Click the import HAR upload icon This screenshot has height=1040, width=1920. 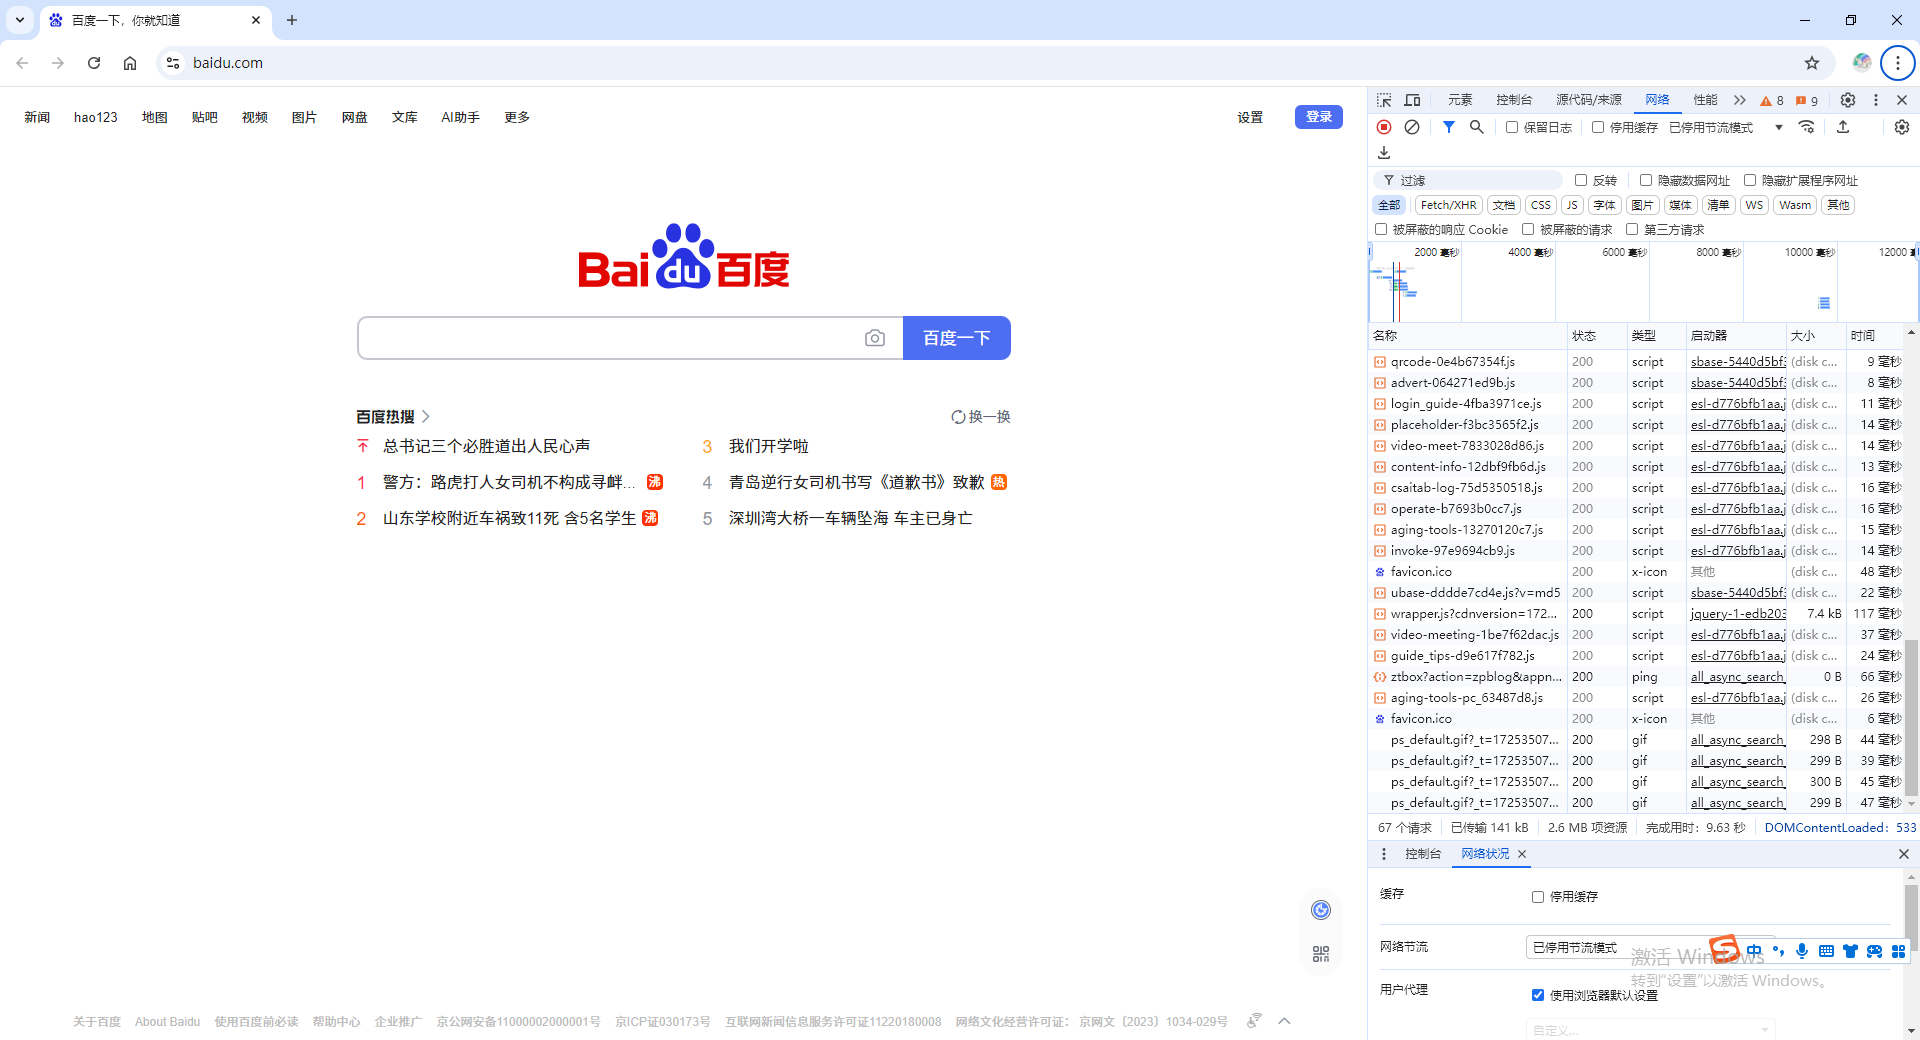tap(1843, 127)
